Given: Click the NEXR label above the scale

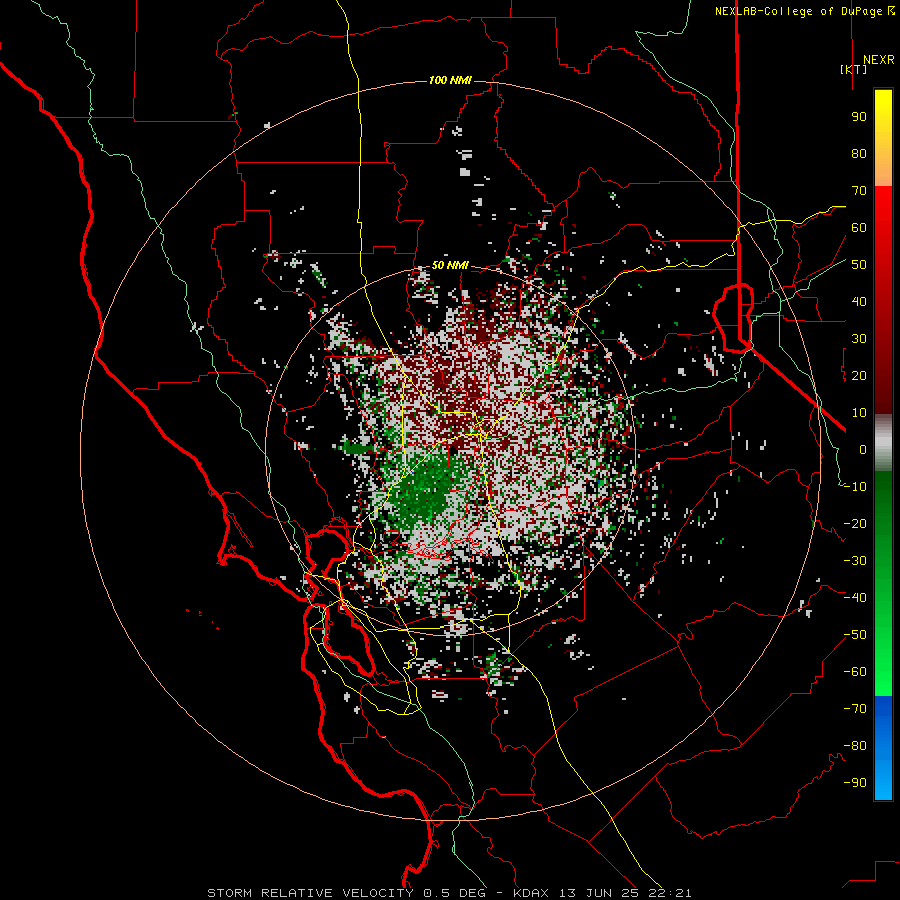Looking at the screenshot, I should click(x=878, y=60).
